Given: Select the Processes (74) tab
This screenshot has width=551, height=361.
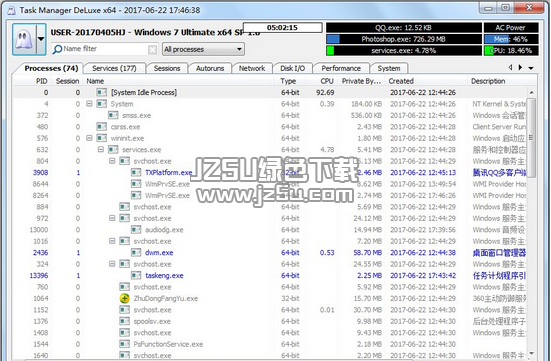Looking at the screenshot, I should 51,68.
